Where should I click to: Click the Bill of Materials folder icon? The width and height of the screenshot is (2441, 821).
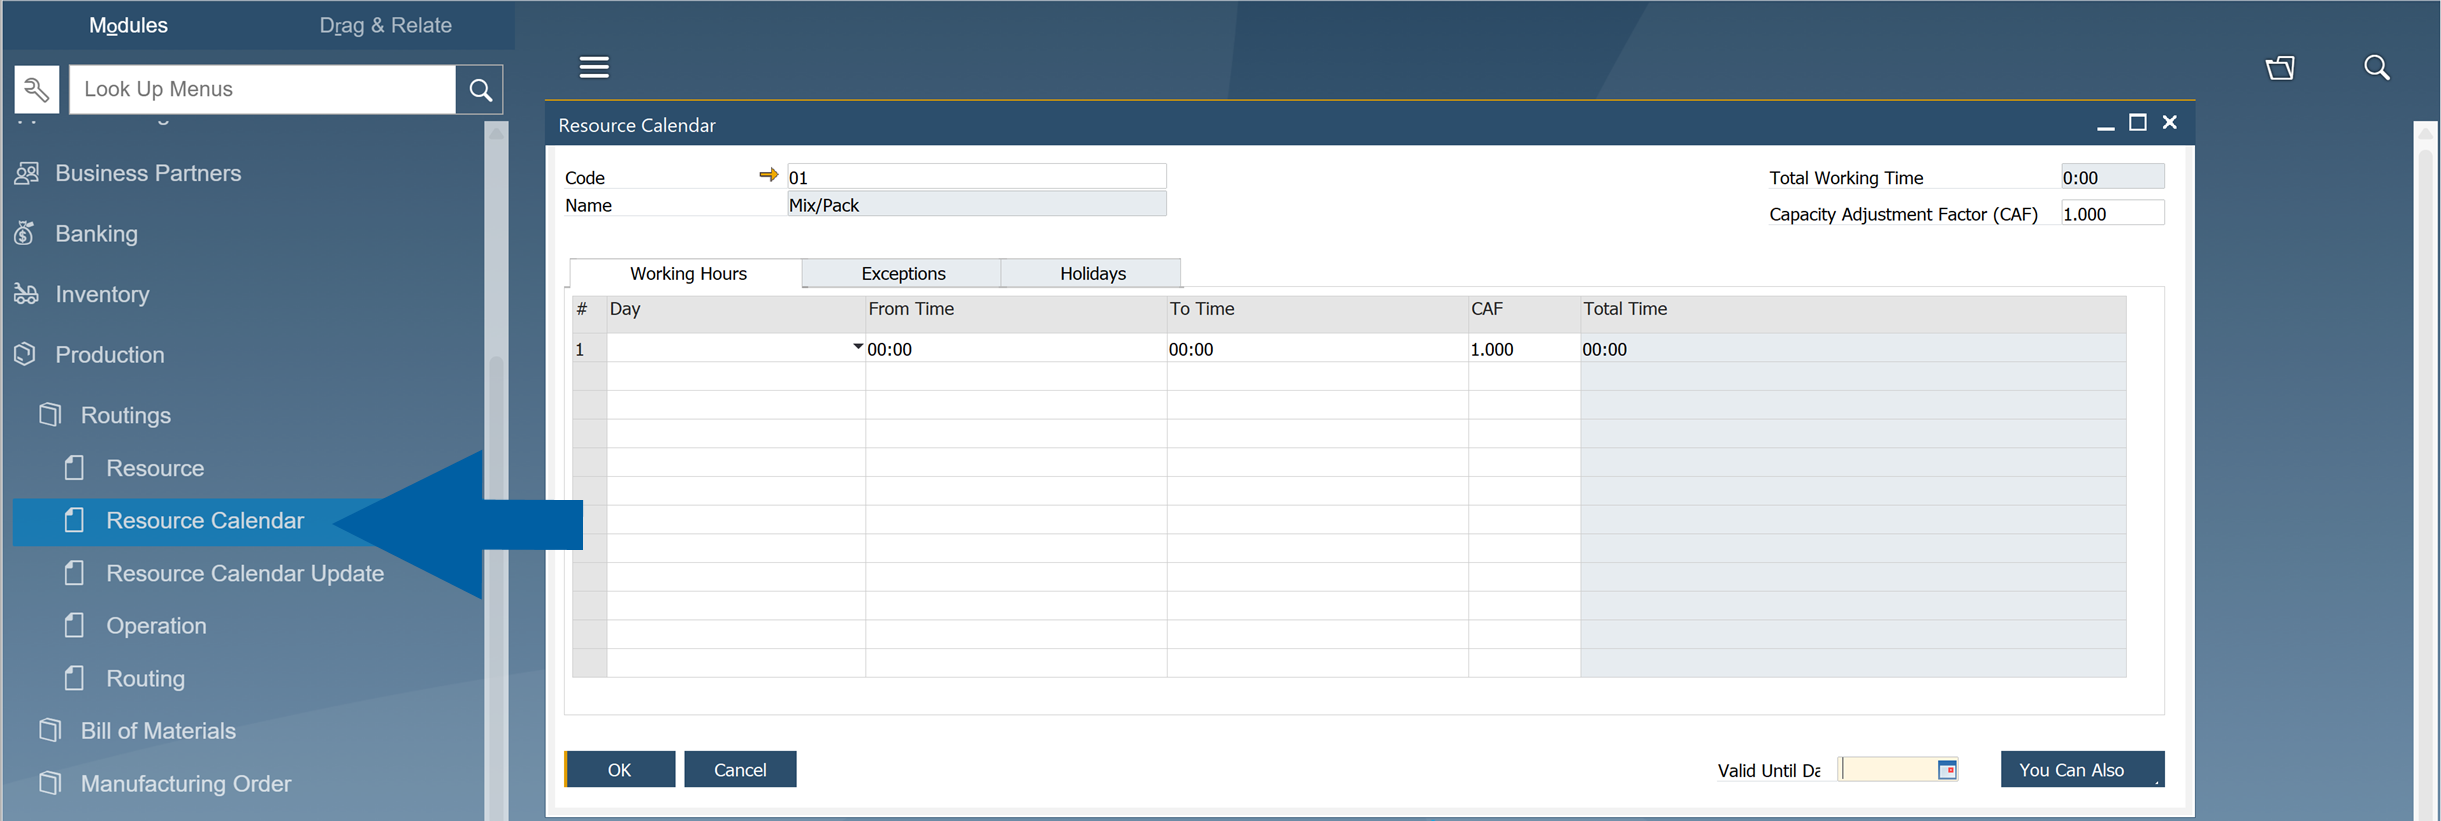click(50, 730)
